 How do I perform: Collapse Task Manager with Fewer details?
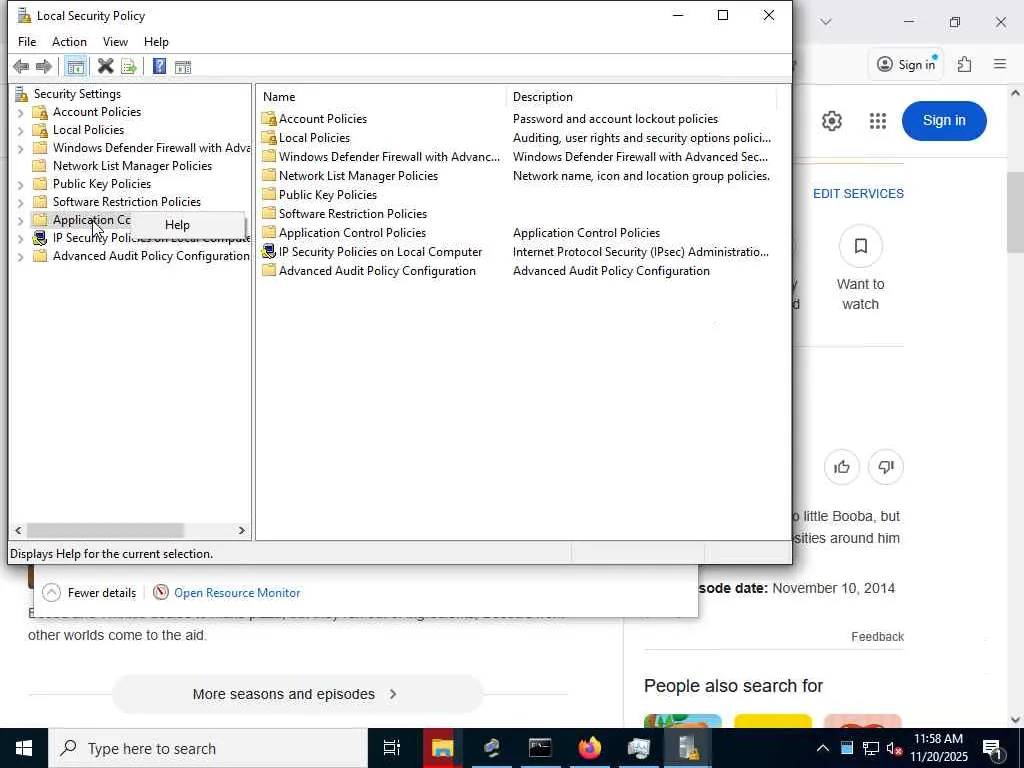coord(89,592)
